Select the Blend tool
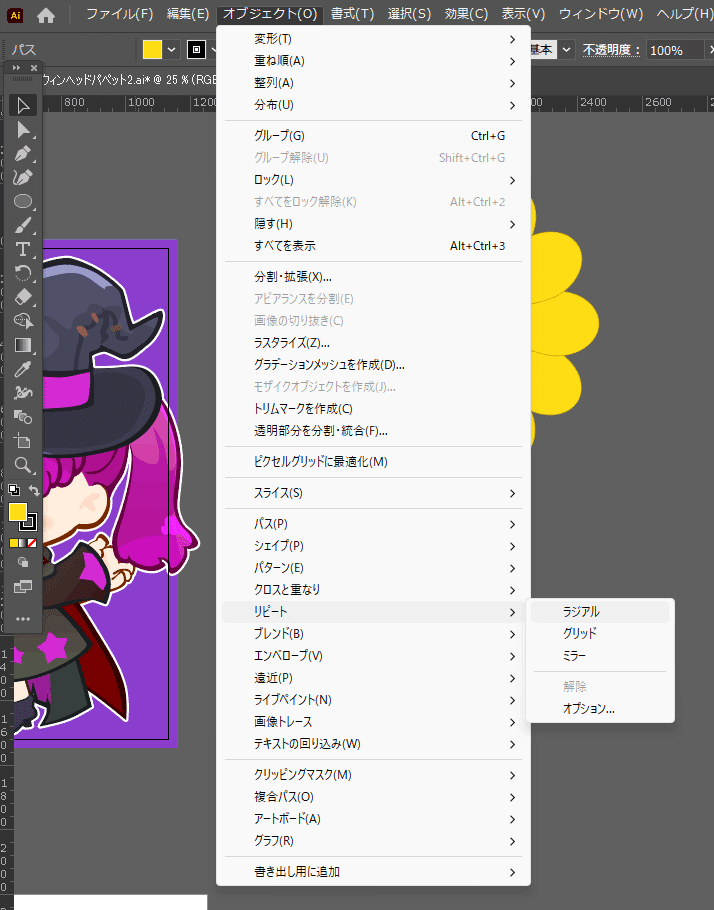714x910 pixels. point(23,417)
